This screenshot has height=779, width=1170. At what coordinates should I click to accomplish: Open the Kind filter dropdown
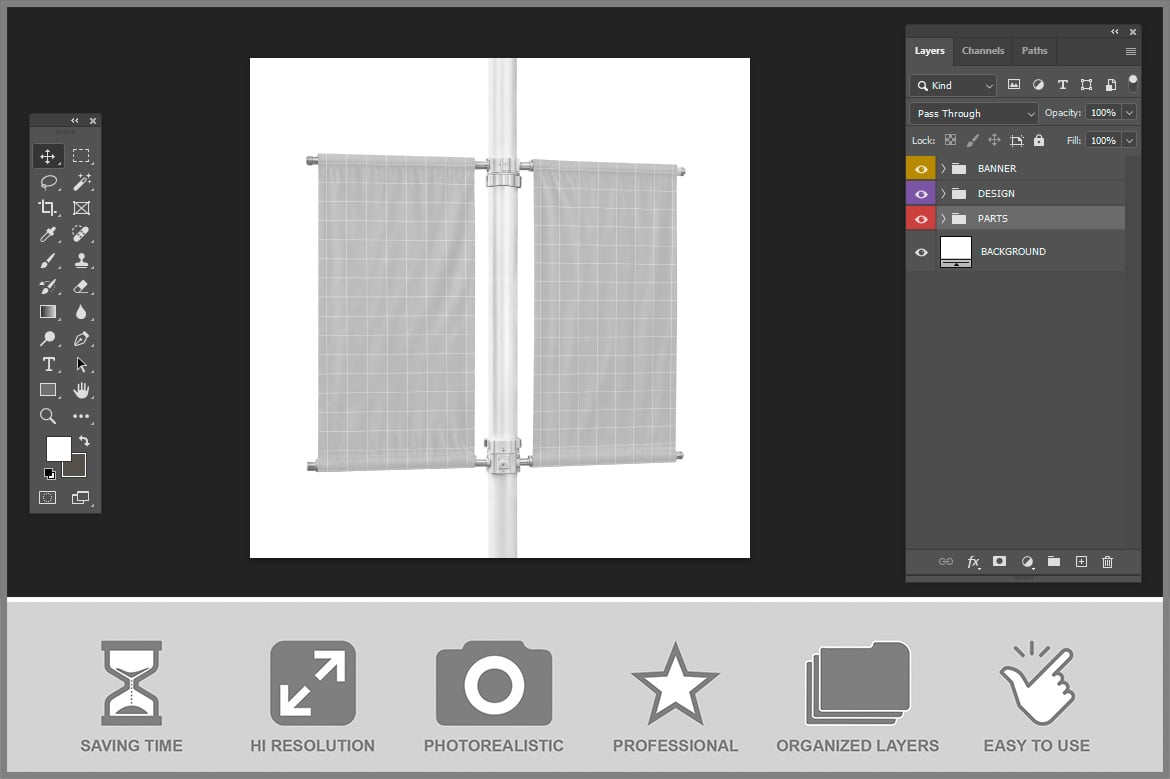pos(953,85)
